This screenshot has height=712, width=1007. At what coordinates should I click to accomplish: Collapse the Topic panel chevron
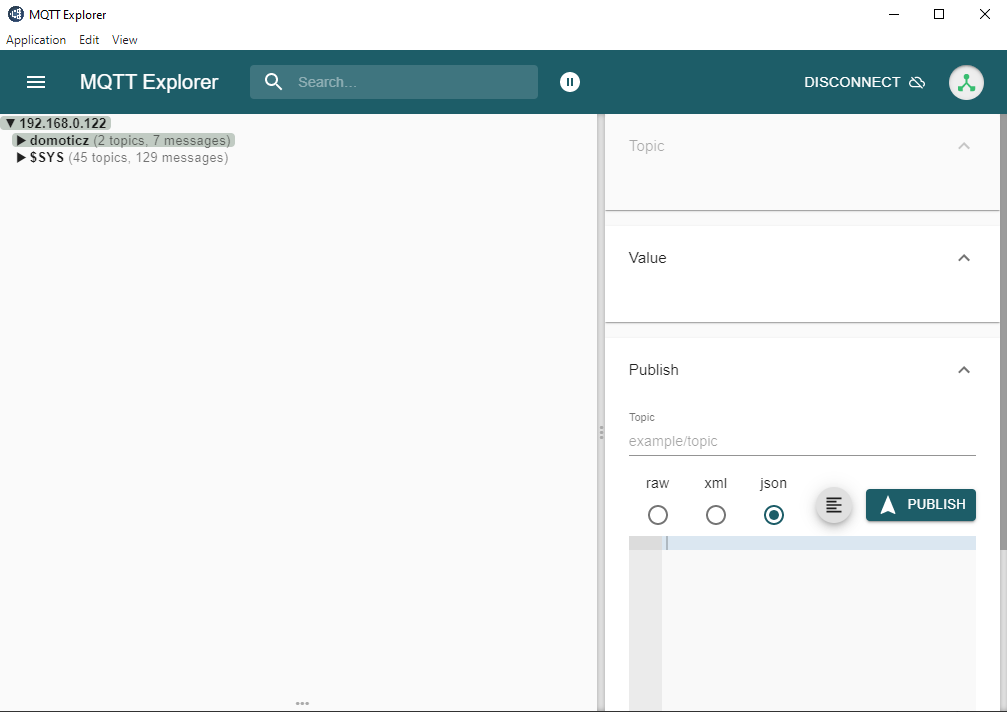(963, 146)
